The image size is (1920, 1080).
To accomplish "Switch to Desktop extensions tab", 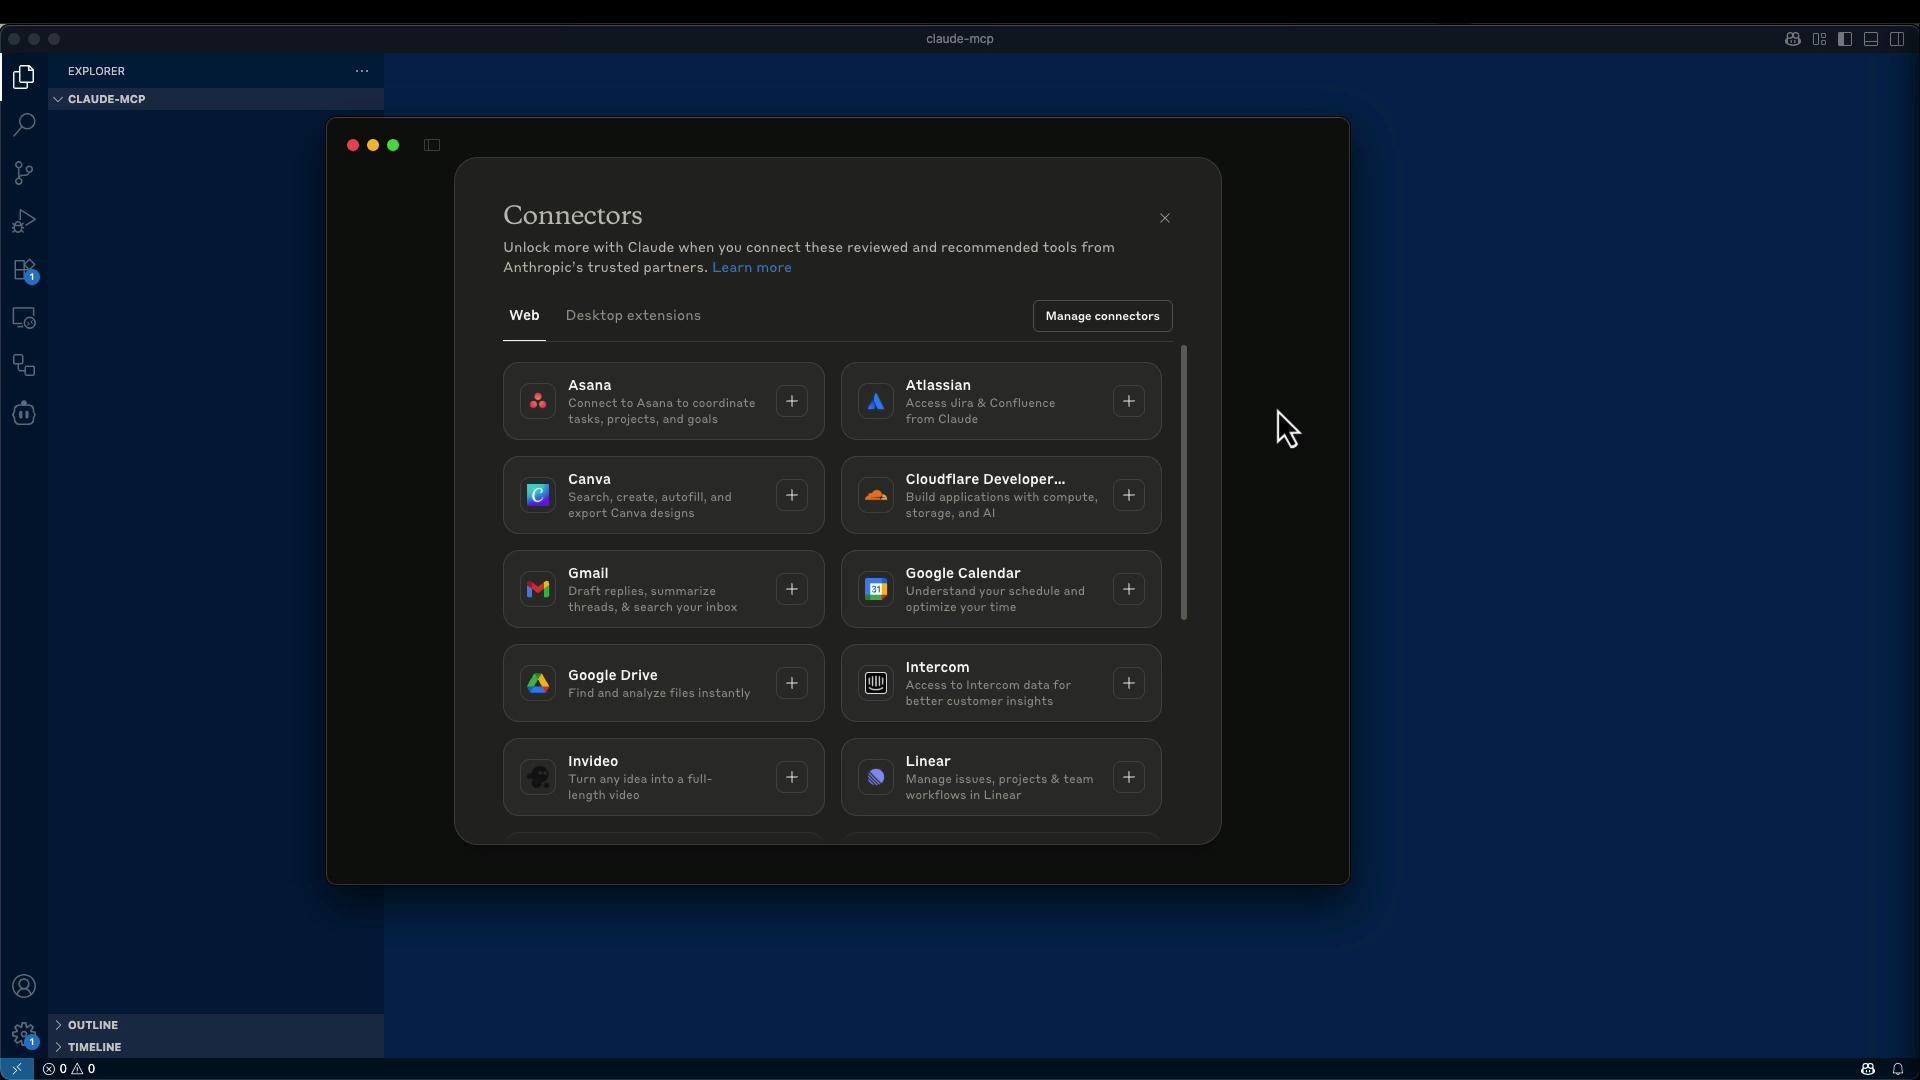I will pyautogui.click(x=633, y=316).
